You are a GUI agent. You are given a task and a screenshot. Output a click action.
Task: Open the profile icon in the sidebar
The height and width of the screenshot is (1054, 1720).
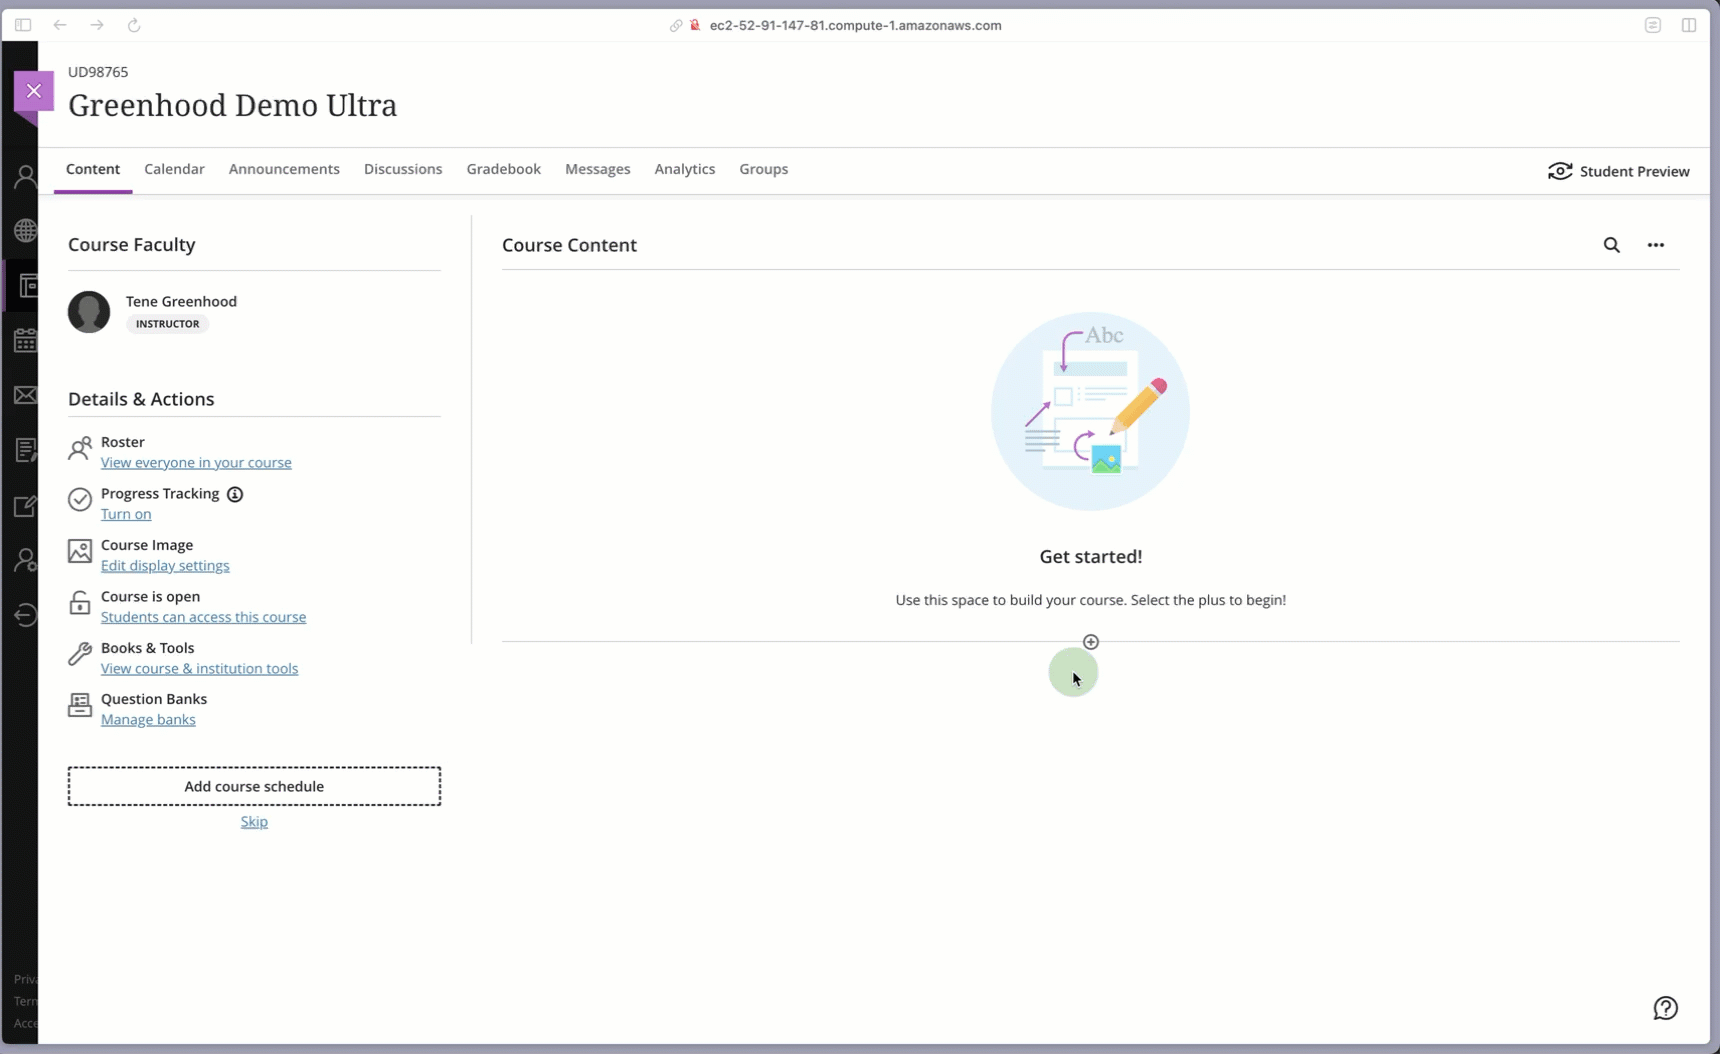coord(25,177)
